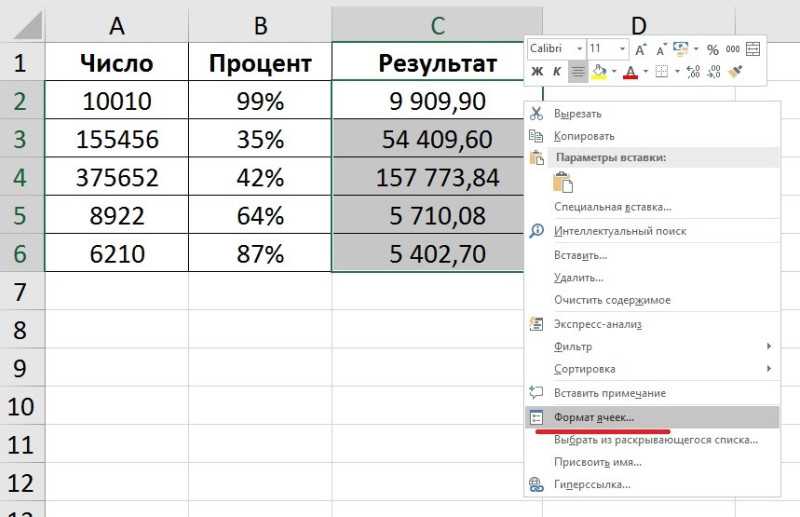
Task: Open the font color dropdown arrow
Action: [x=645, y=71]
